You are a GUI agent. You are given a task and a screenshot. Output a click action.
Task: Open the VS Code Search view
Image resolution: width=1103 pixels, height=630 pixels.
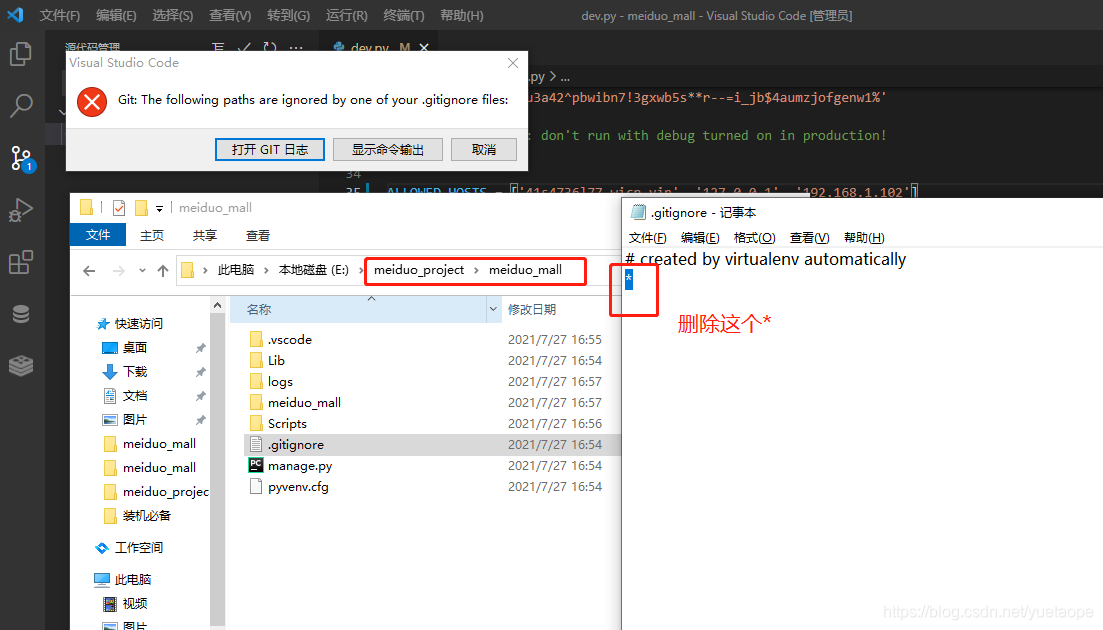tap(21, 105)
